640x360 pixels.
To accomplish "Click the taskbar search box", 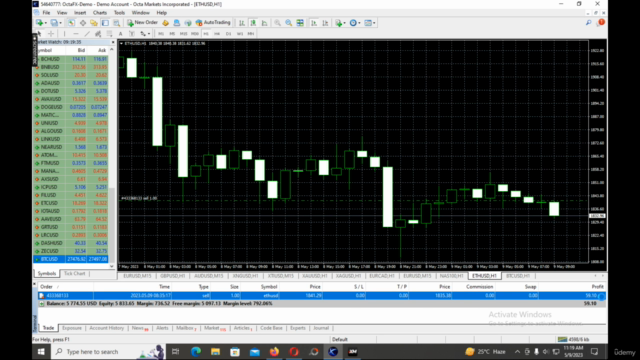I will [108, 351].
